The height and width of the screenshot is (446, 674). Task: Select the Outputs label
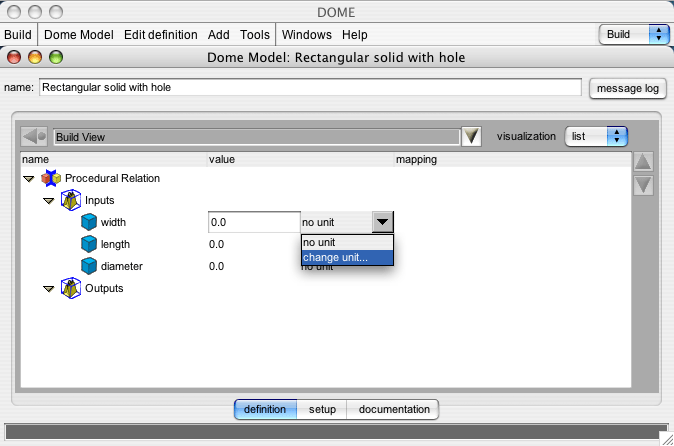104,288
